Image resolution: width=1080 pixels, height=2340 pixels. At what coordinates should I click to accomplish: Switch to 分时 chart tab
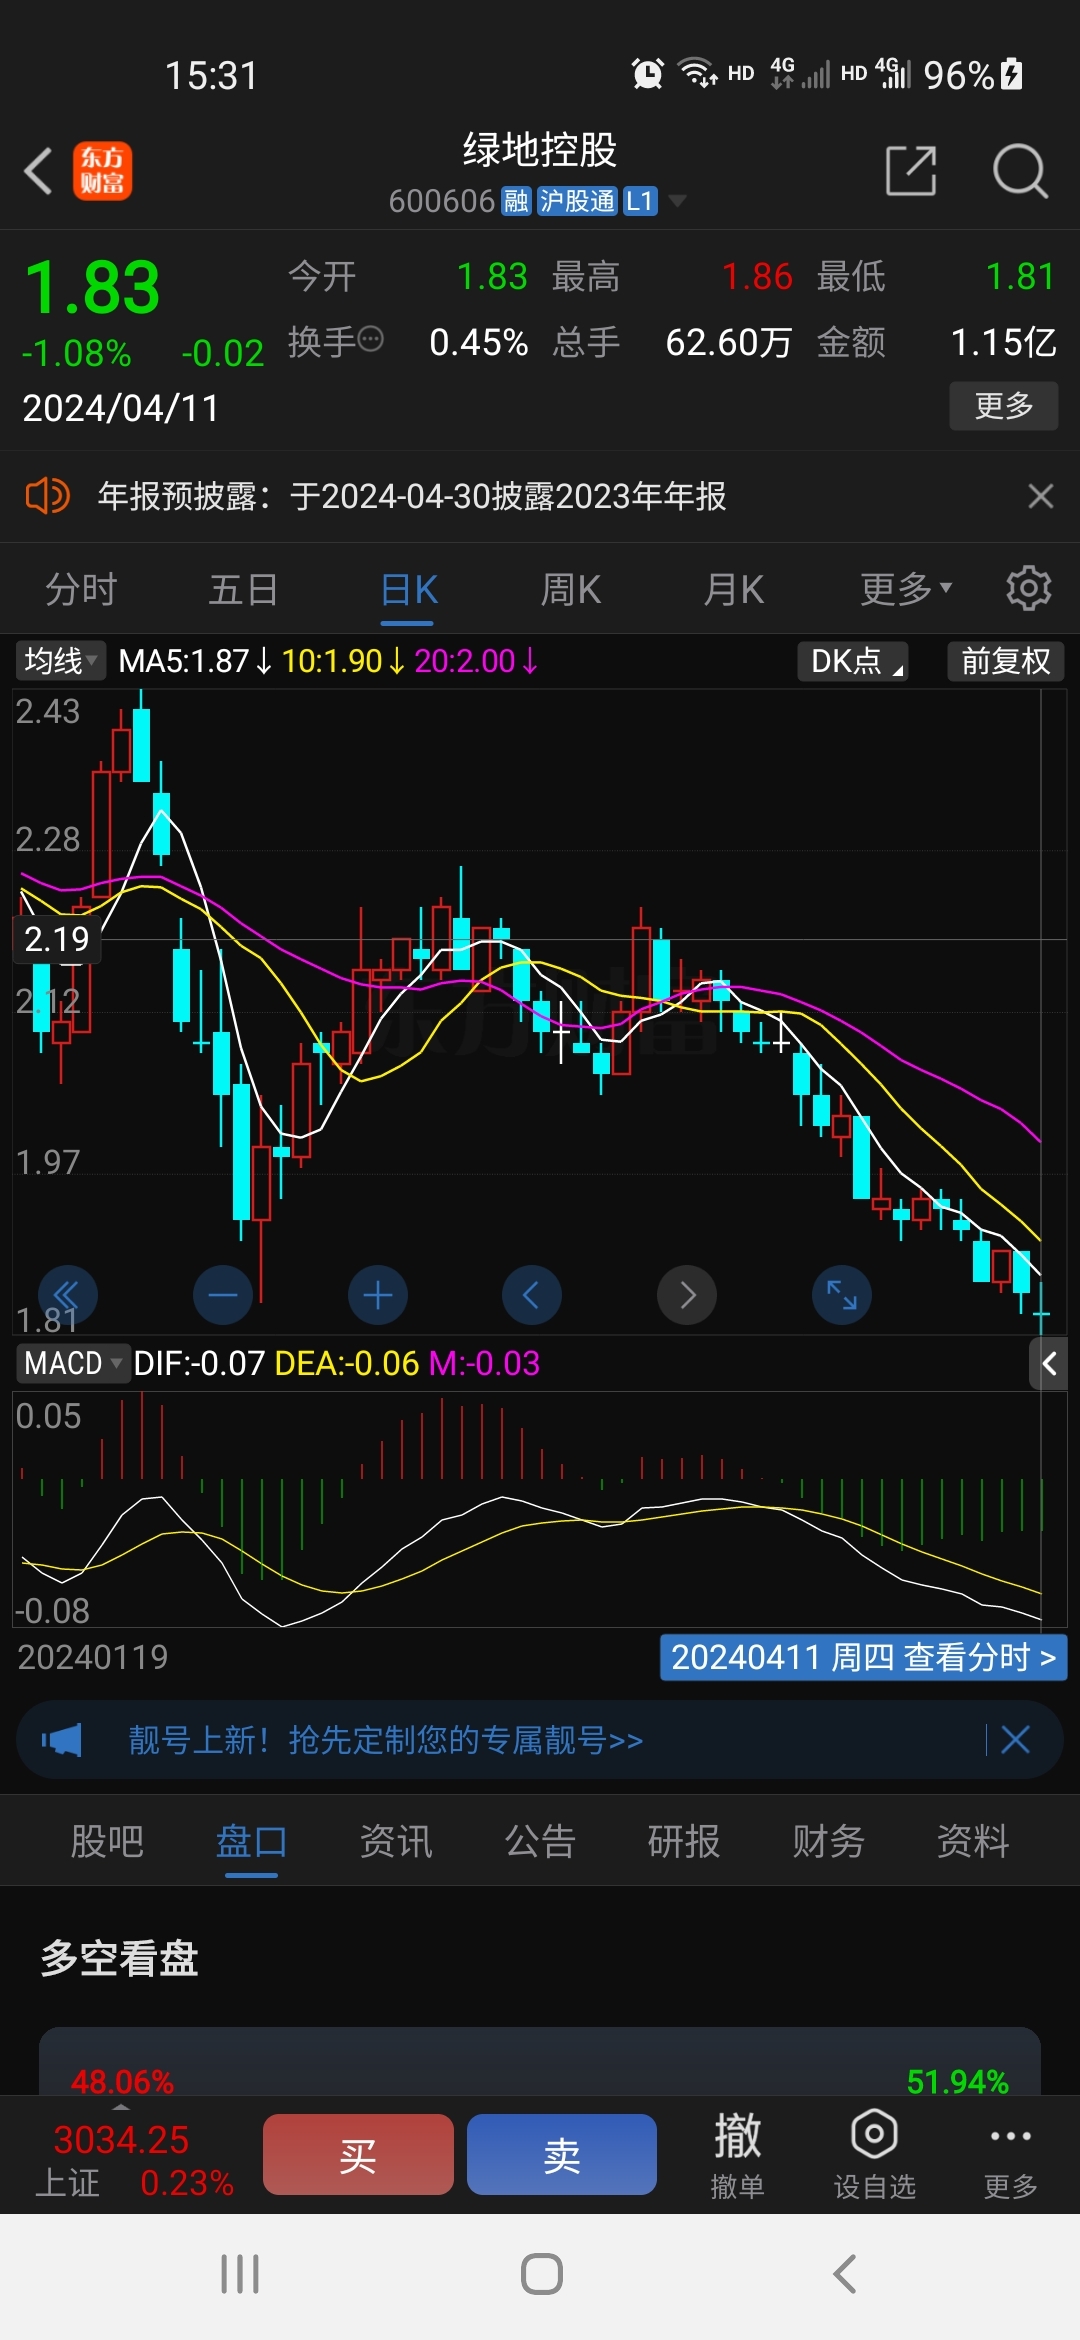pyautogui.click(x=81, y=590)
